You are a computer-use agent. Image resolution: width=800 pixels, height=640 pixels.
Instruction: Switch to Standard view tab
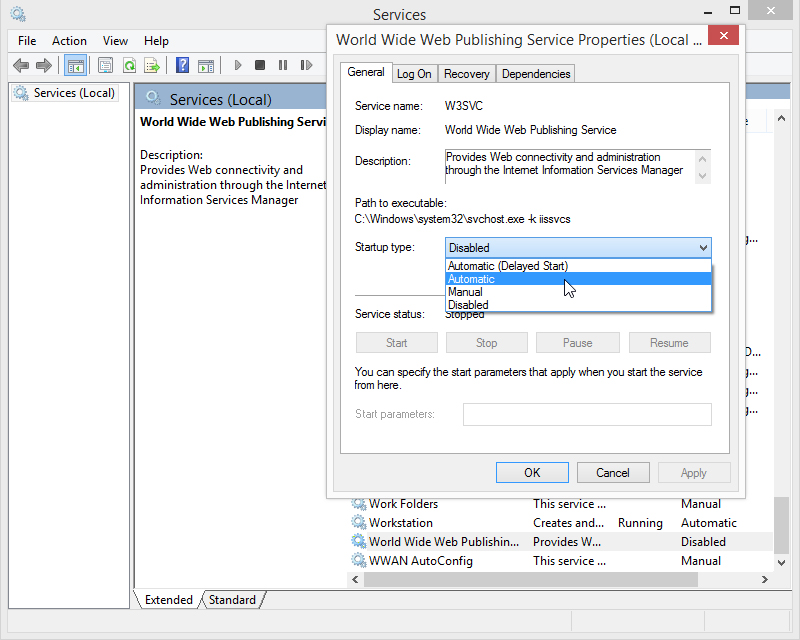coord(232,600)
